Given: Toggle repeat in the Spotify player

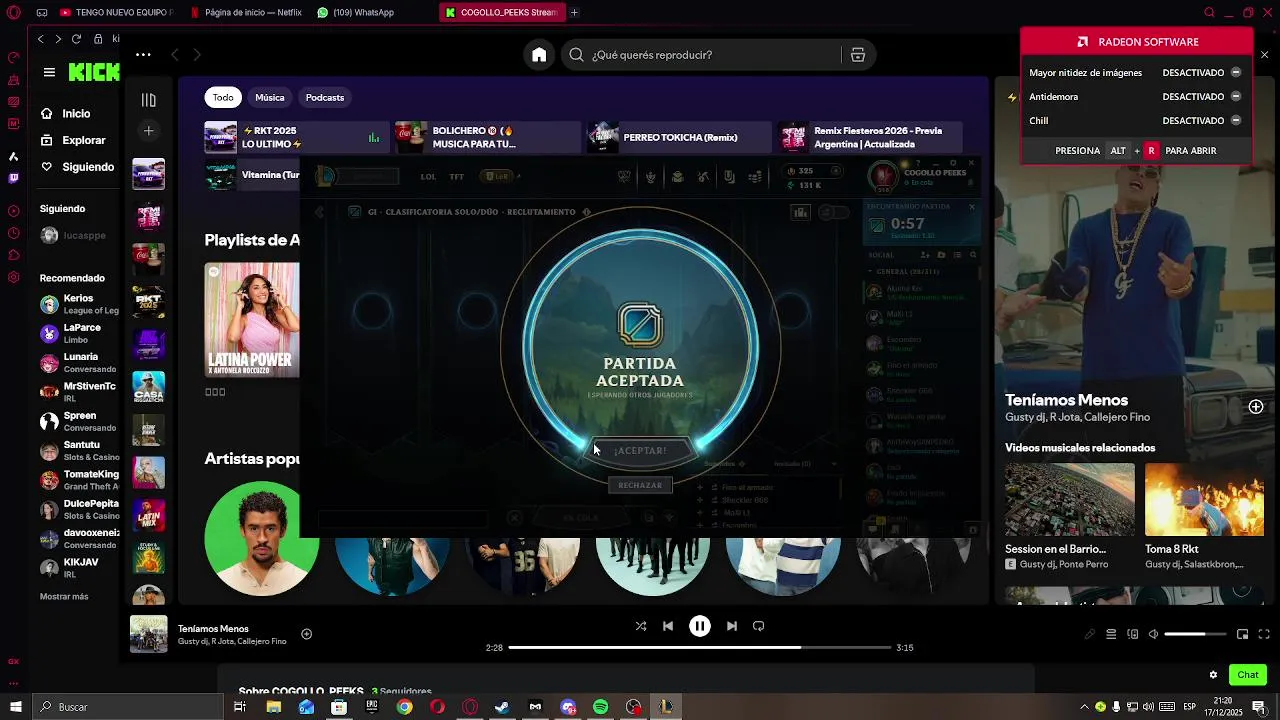Looking at the screenshot, I should [x=758, y=626].
